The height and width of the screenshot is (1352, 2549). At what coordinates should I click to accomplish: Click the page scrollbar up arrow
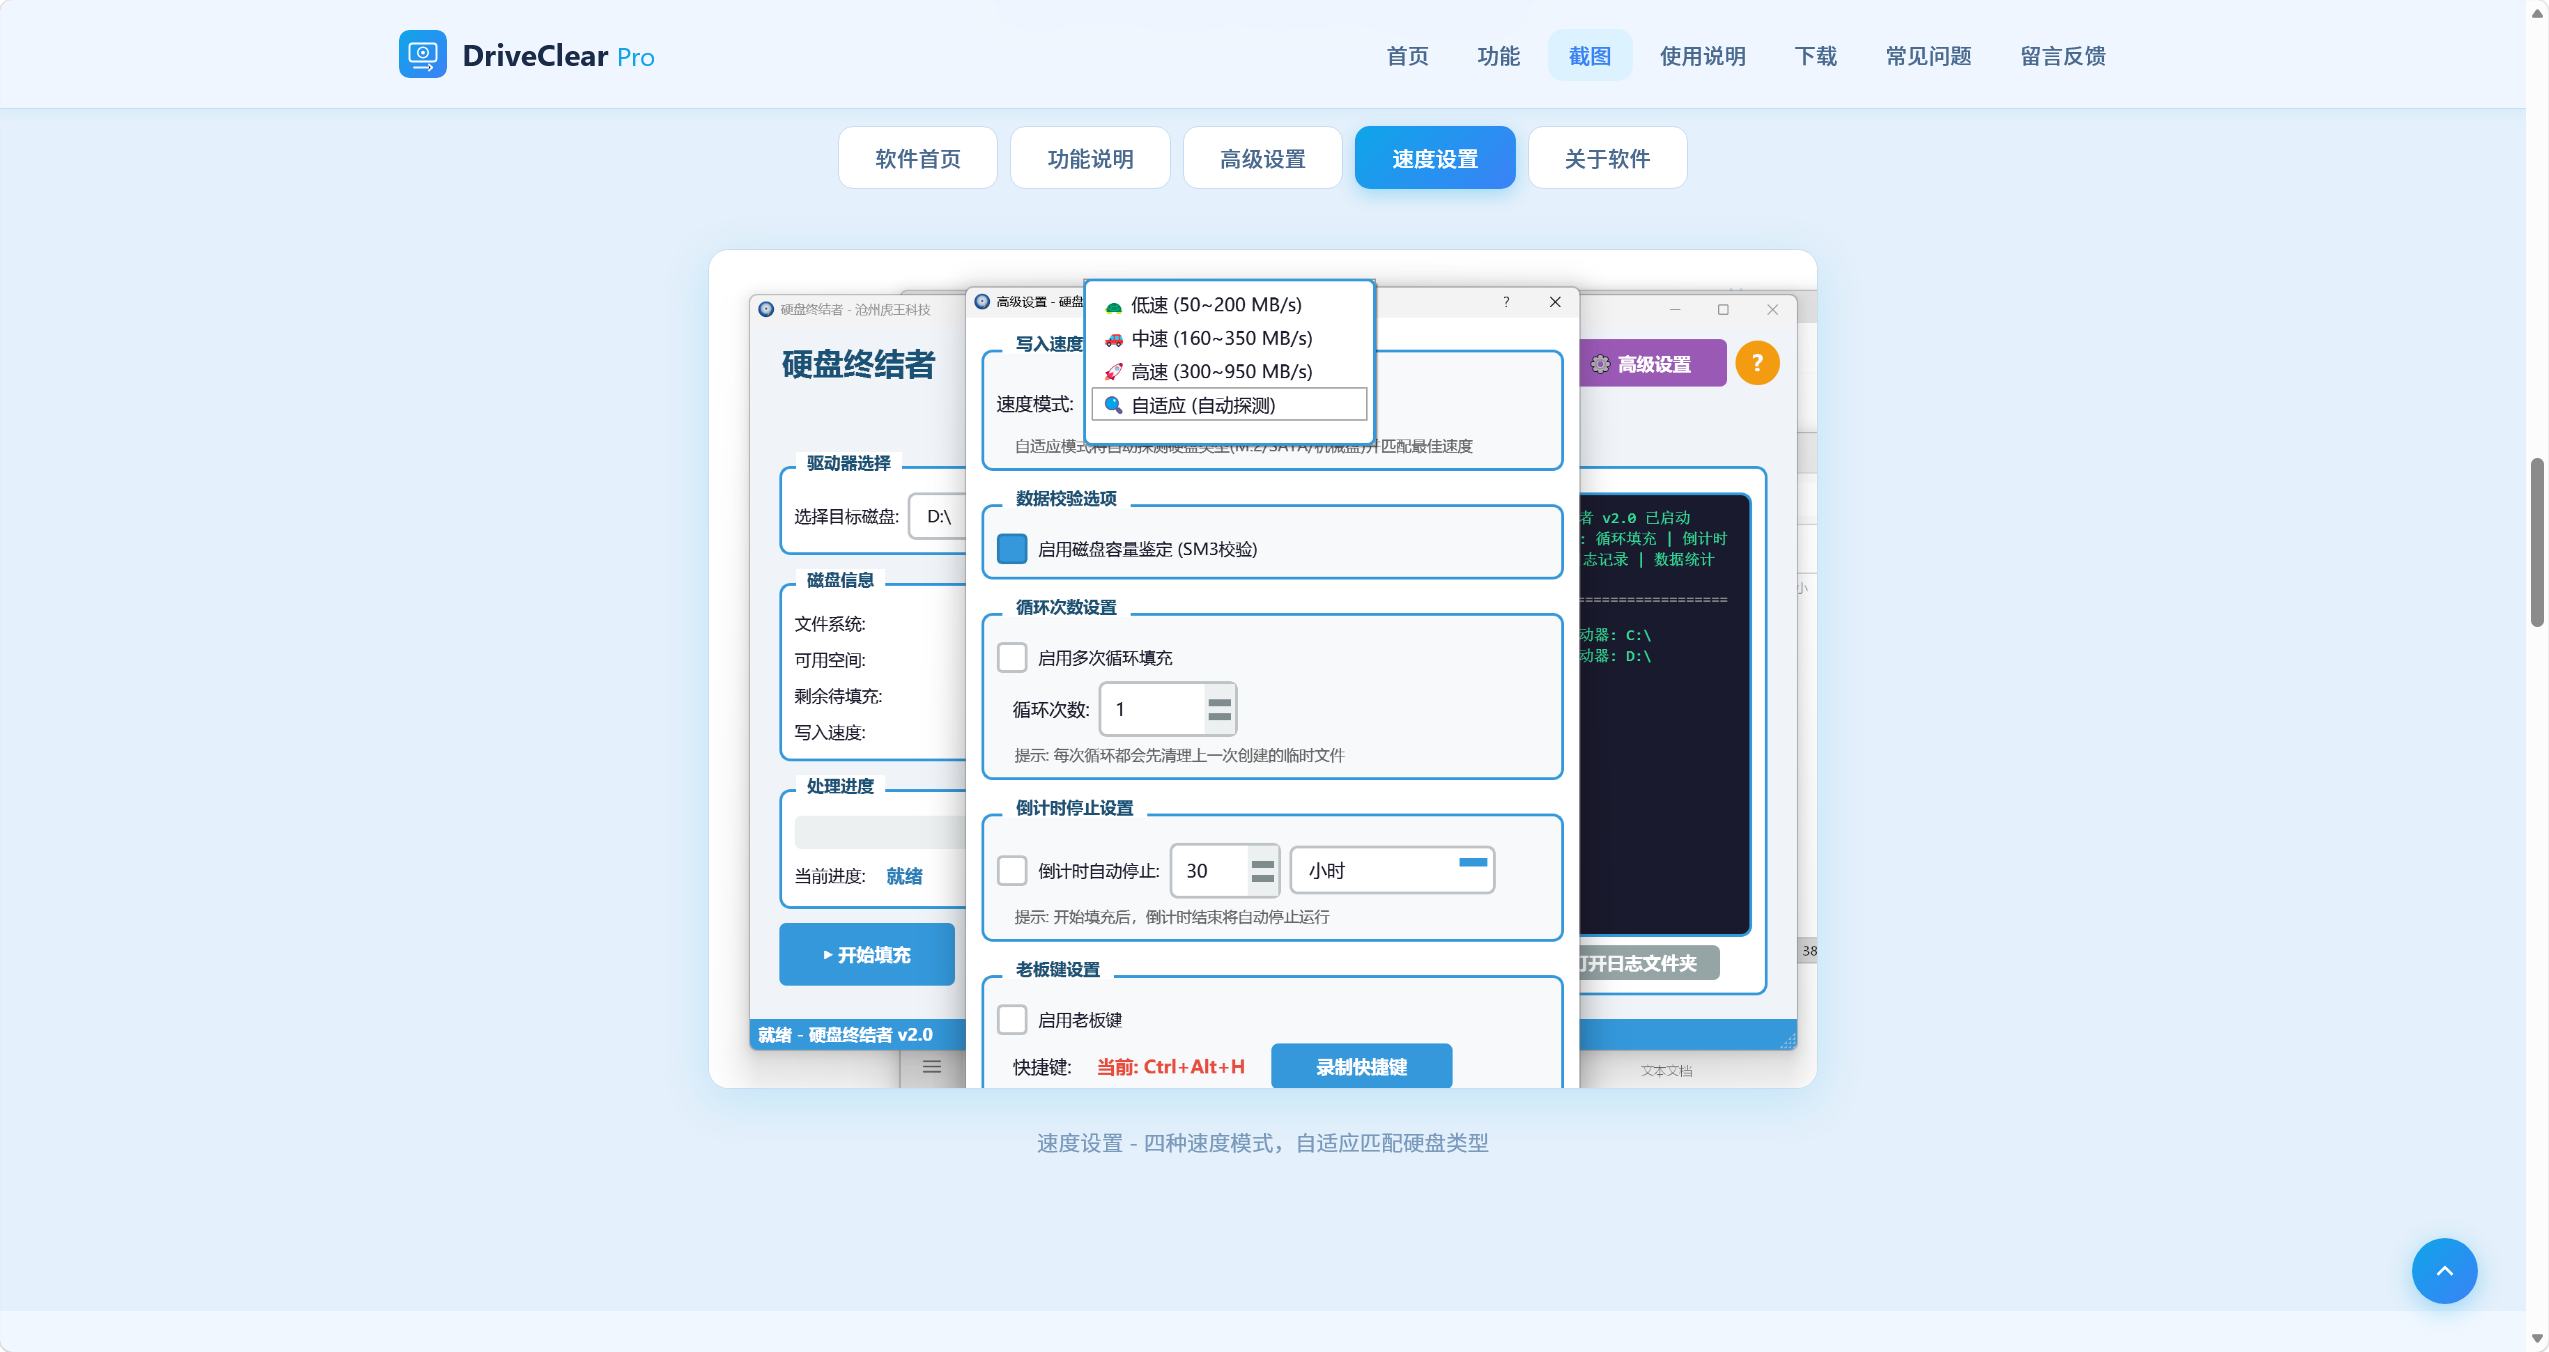[2537, 12]
